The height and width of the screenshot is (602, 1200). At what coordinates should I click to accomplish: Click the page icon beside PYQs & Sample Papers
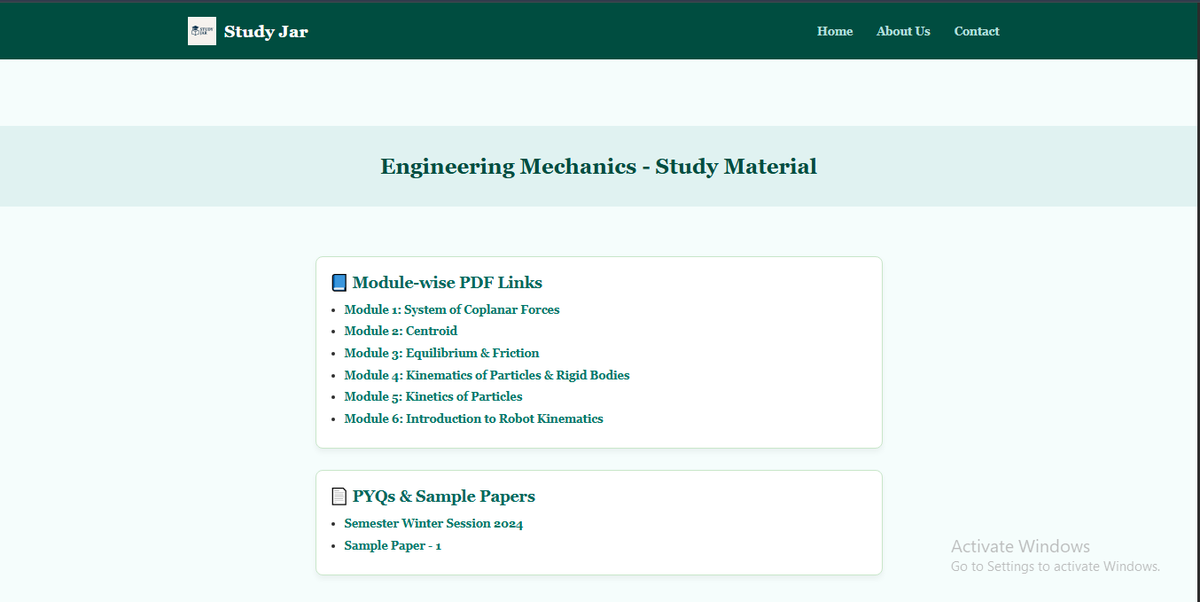[339, 497]
